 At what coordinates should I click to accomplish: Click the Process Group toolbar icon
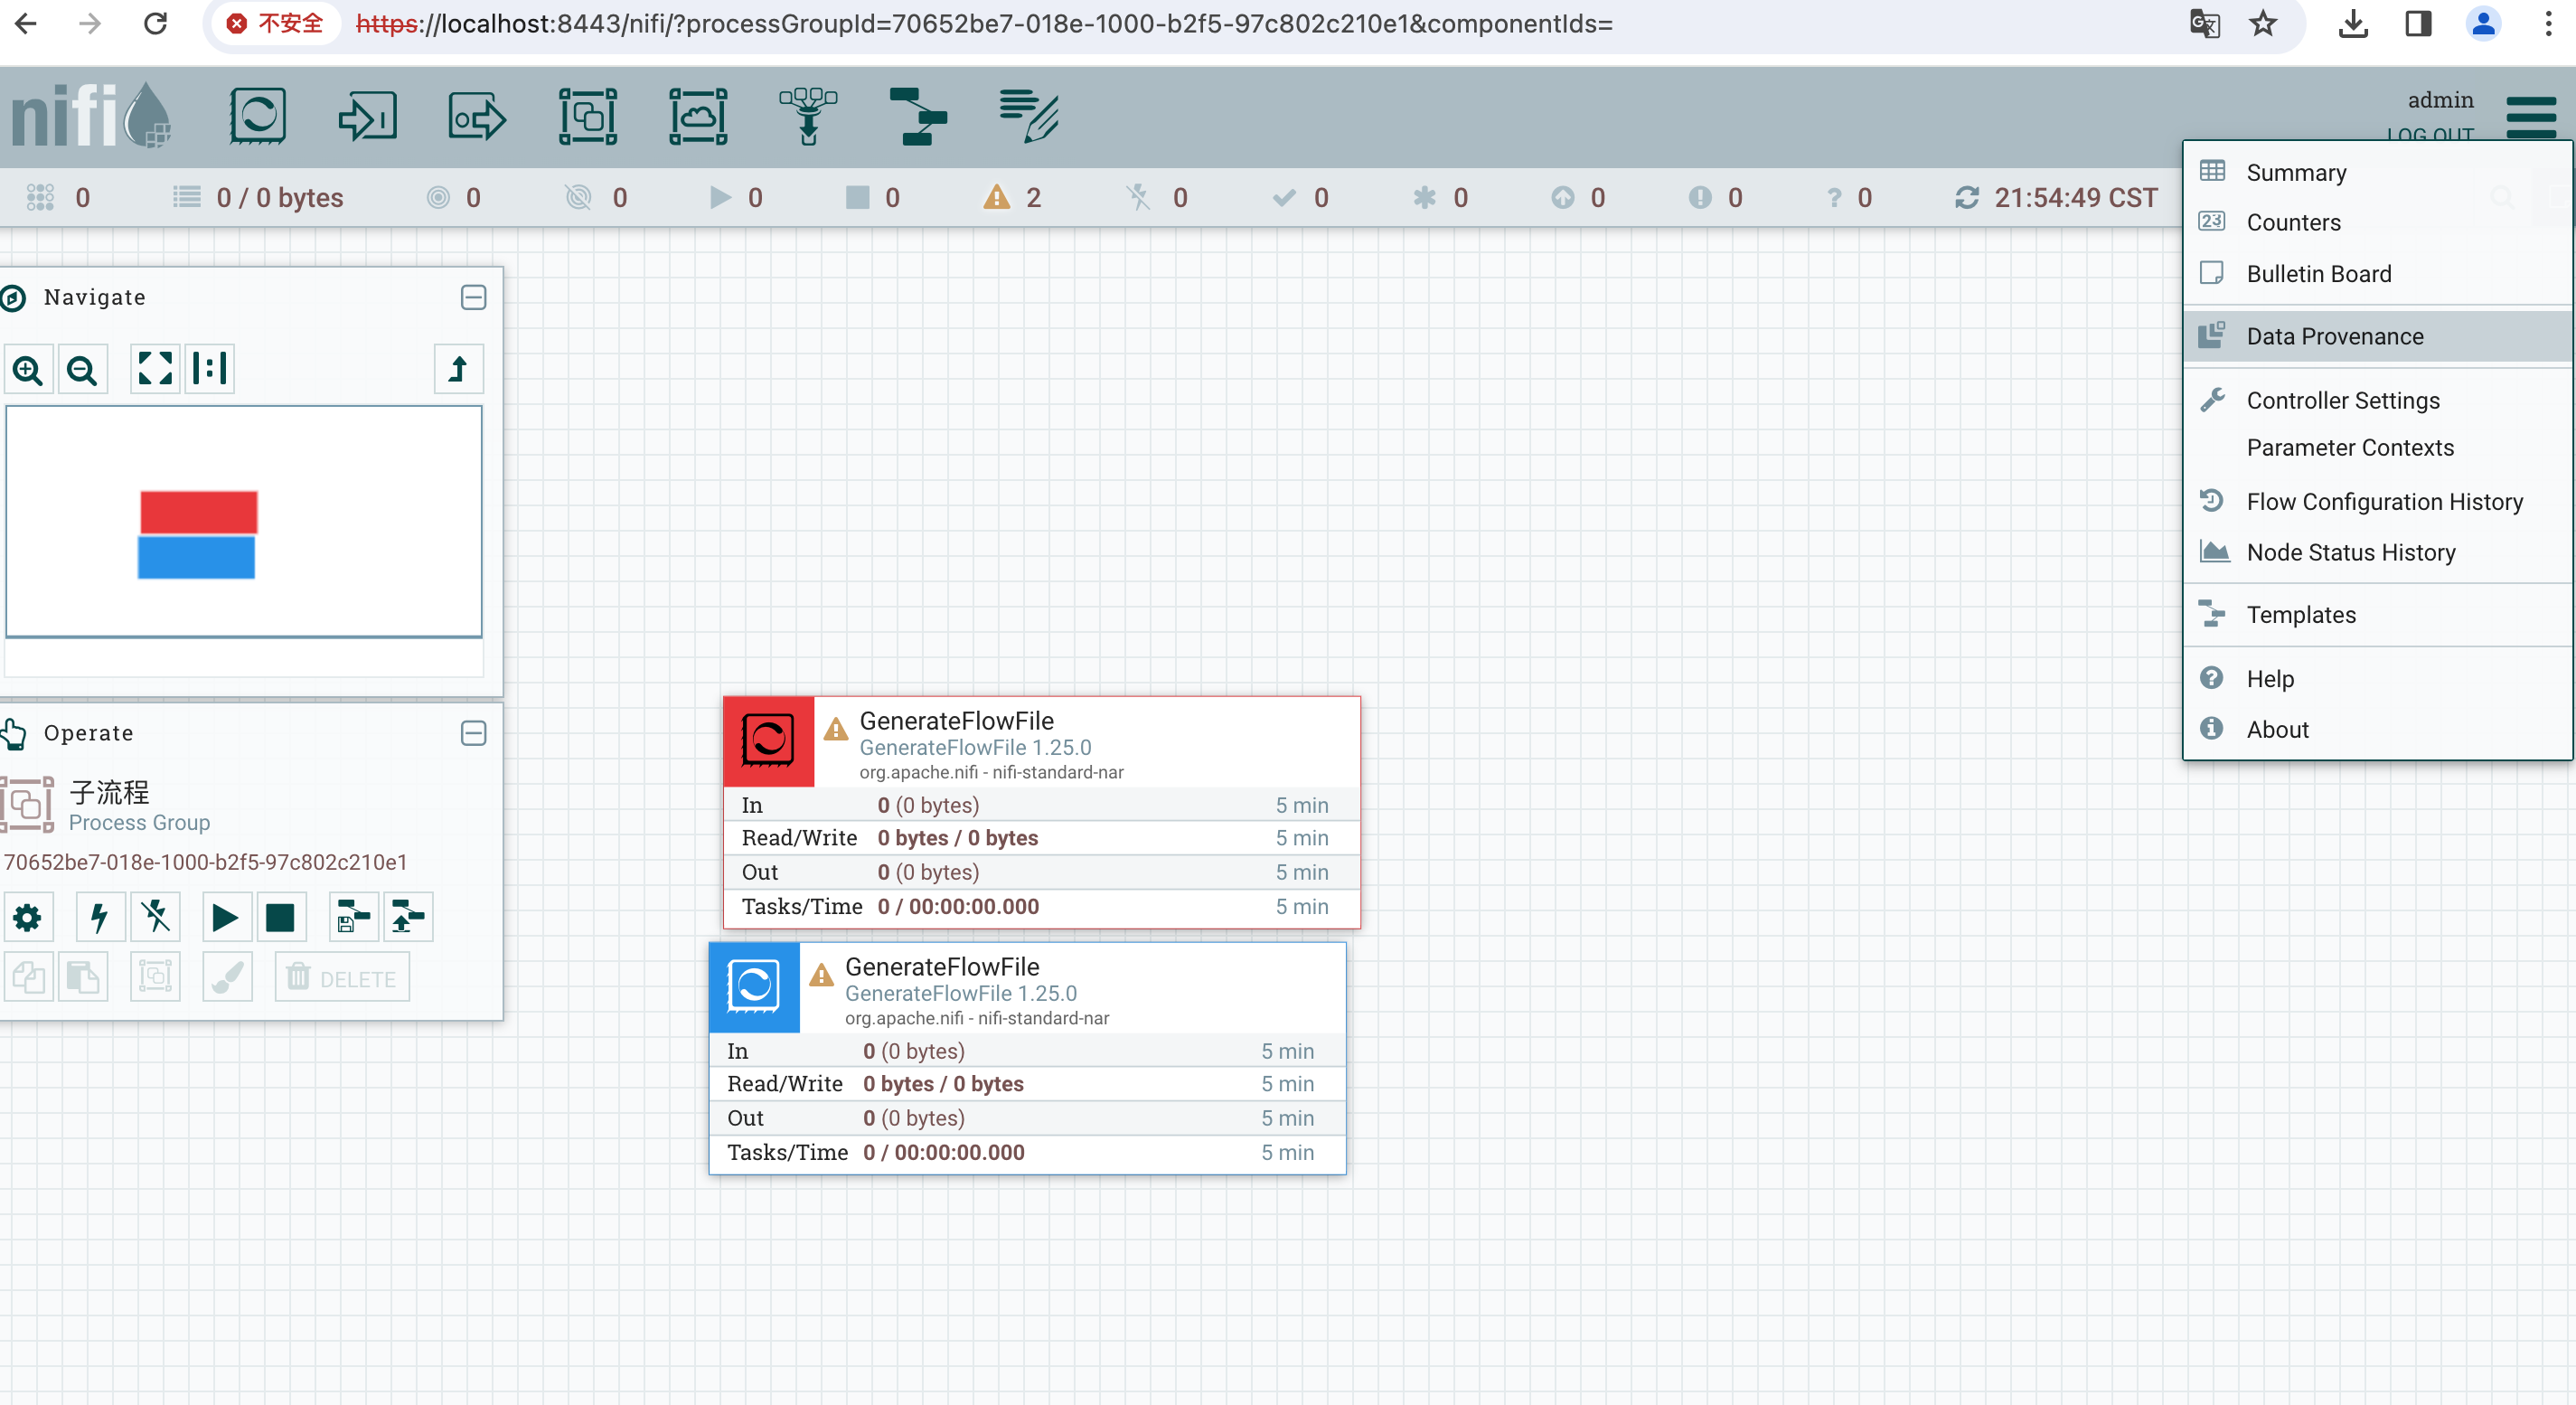(588, 115)
